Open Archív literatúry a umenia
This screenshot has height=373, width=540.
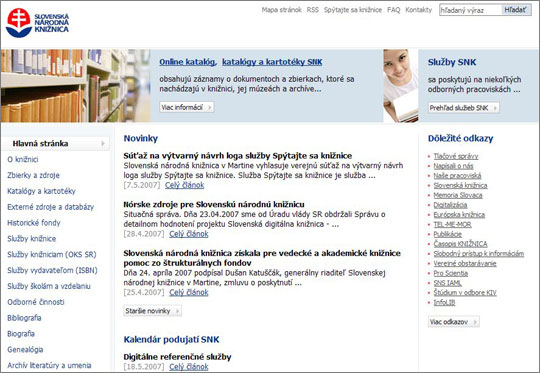(x=49, y=365)
